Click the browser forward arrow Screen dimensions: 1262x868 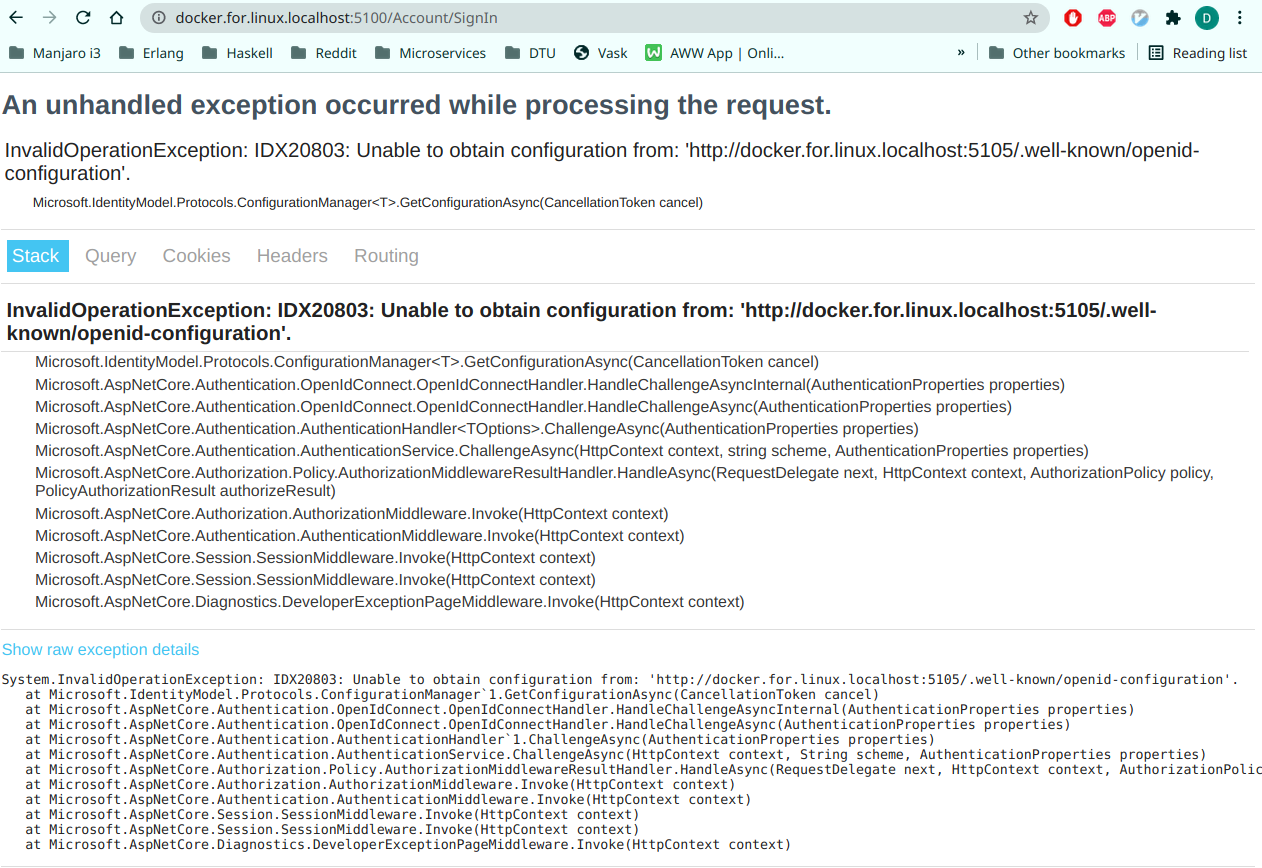50,18
